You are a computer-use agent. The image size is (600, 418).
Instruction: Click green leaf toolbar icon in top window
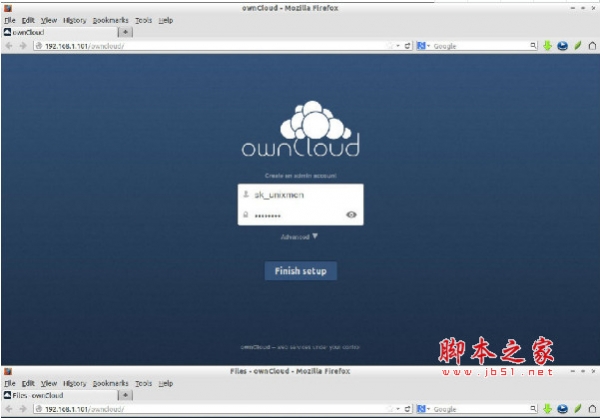point(577,46)
